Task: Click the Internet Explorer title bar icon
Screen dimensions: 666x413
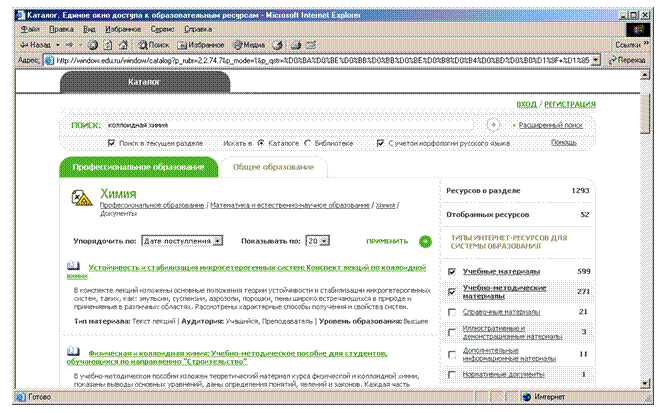Action: [x=20, y=15]
